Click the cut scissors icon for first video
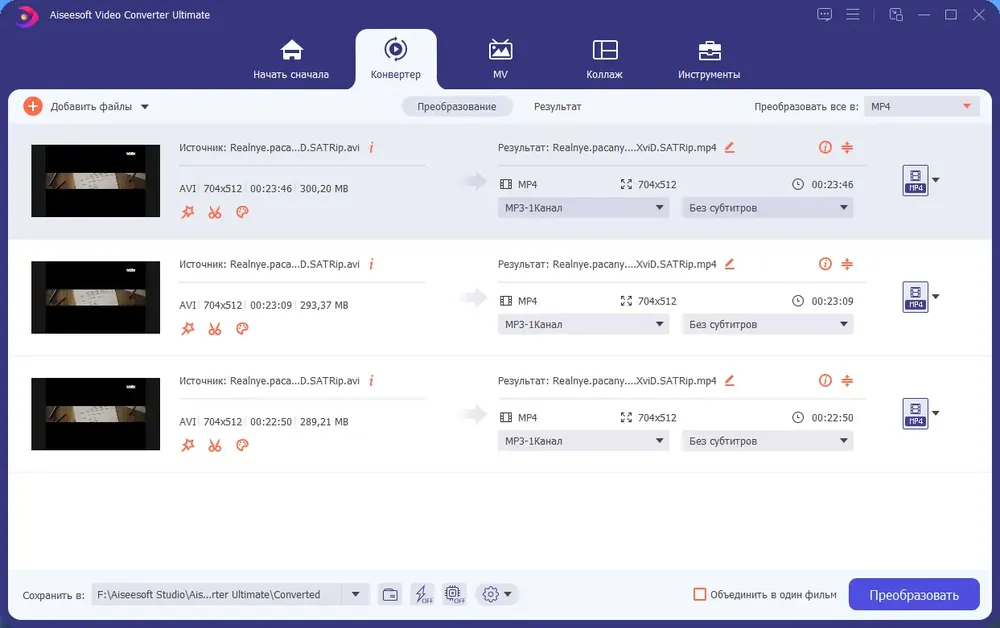Screen dimensions: 1000x628 [215, 212]
